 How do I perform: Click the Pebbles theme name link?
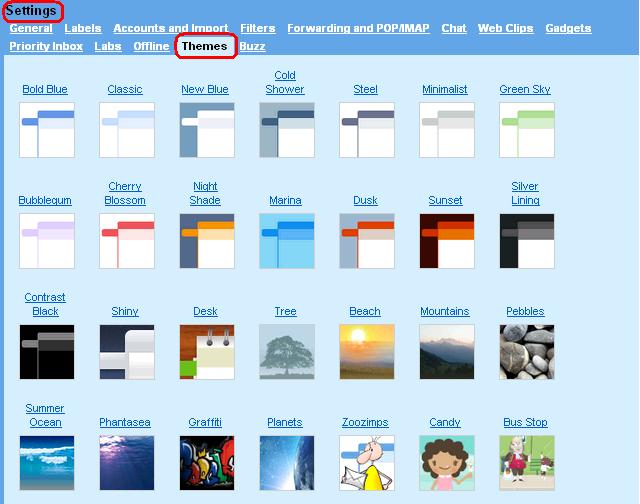point(525,311)
